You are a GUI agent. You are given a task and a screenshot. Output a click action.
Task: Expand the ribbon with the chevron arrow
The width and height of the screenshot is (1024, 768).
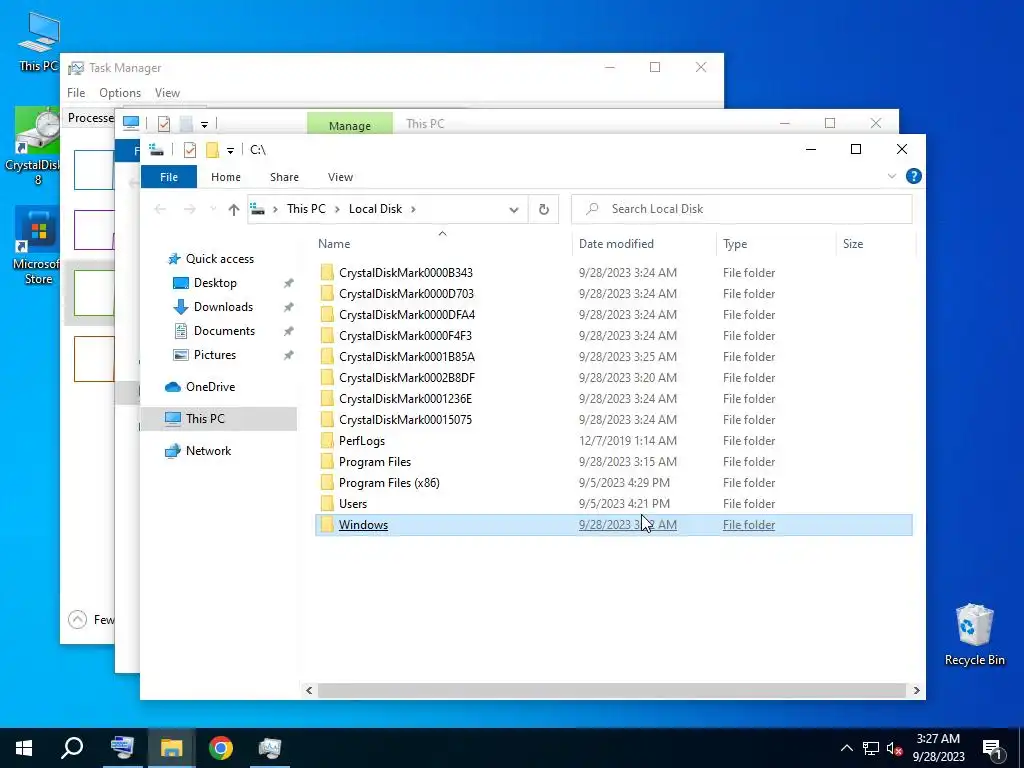pyautogui.click(x=891, y=176)
